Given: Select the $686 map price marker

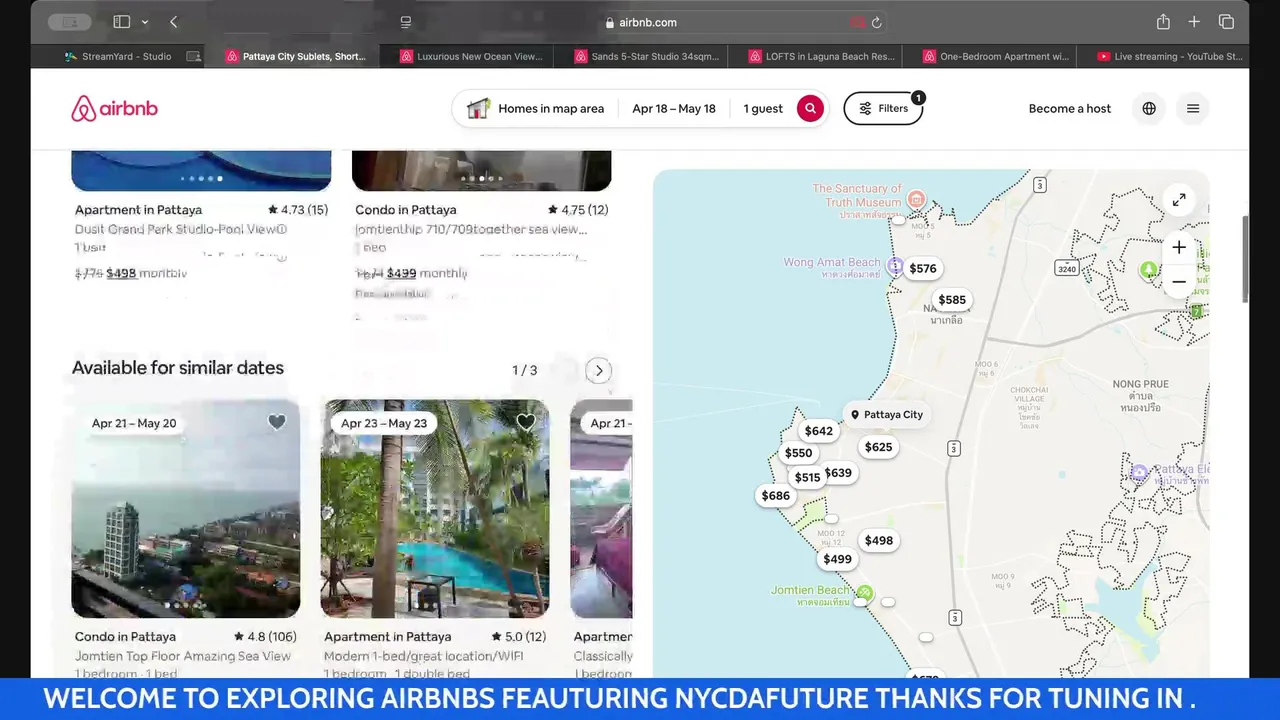Looking at the screenshot, I should click(x=775, y=495).
